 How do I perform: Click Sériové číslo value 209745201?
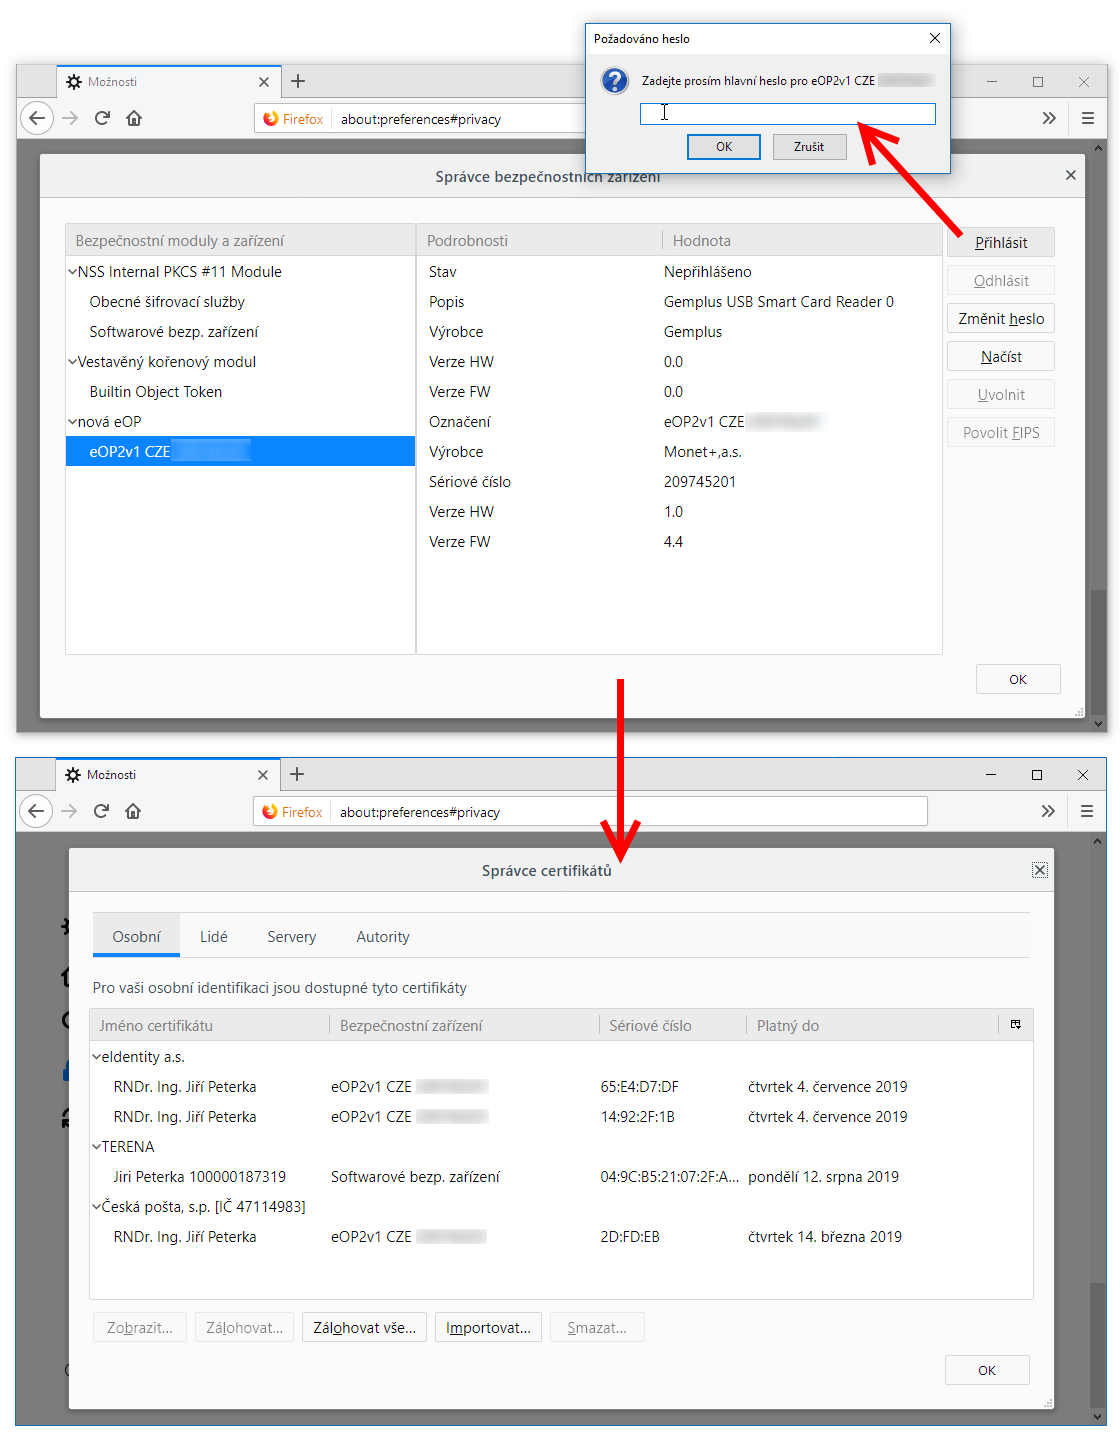click(x=700, y=481)
